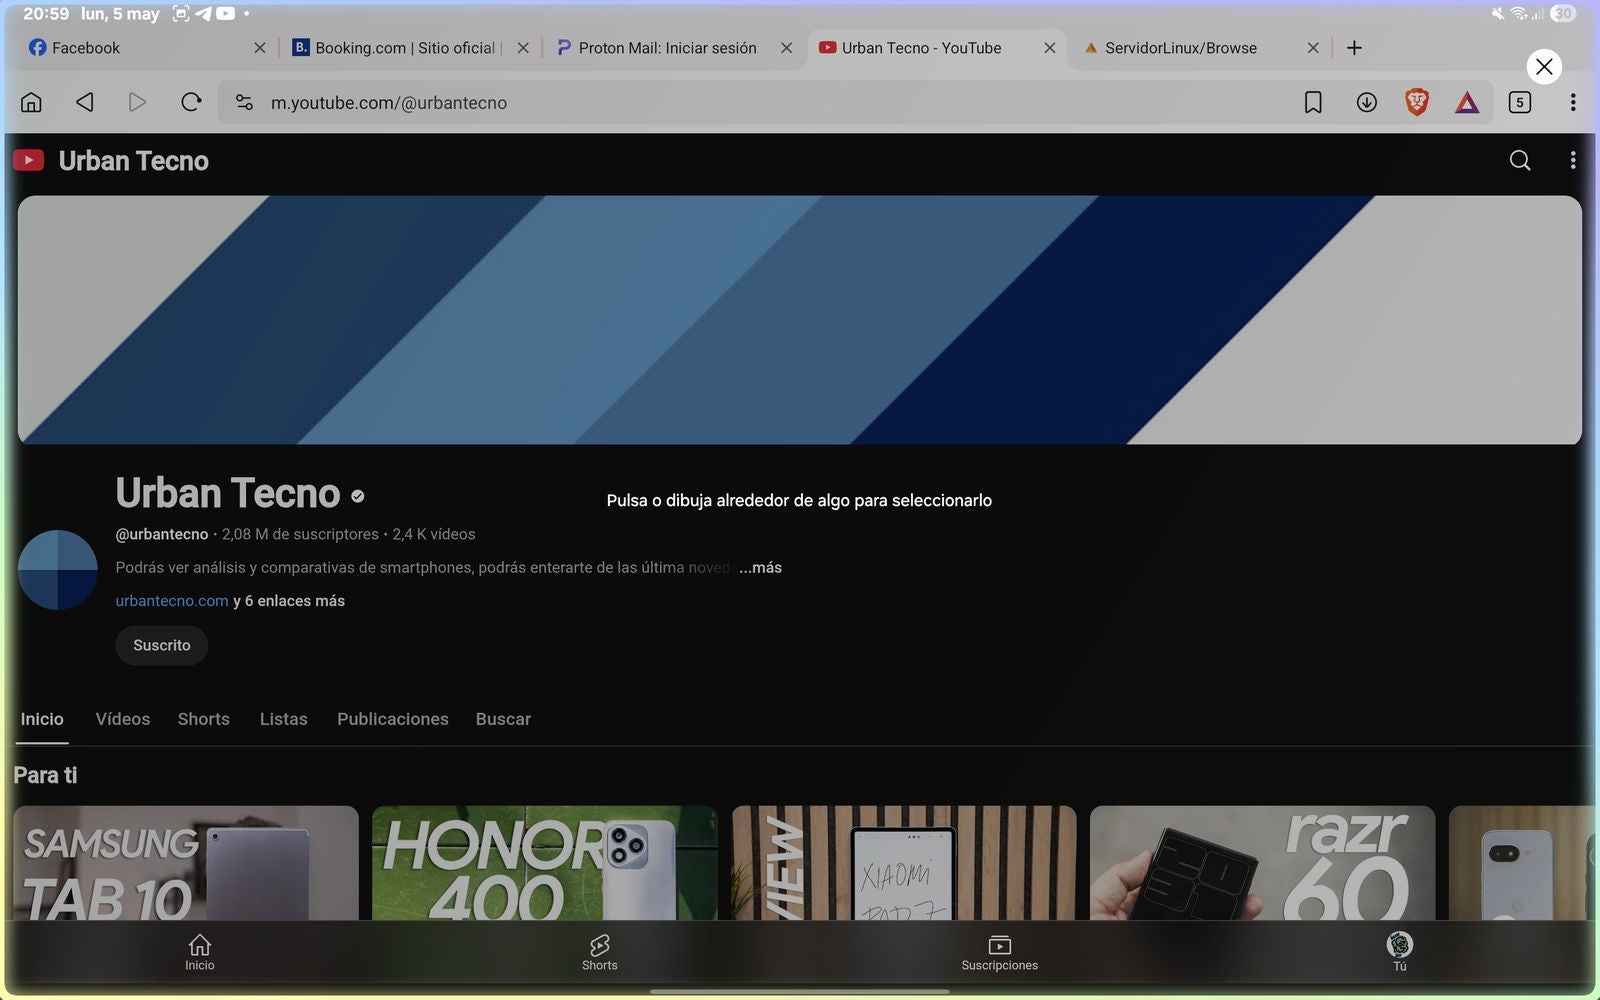
Task: Open the tab switcher showing 5 tabs
Action: click(x=1519, y=102)
